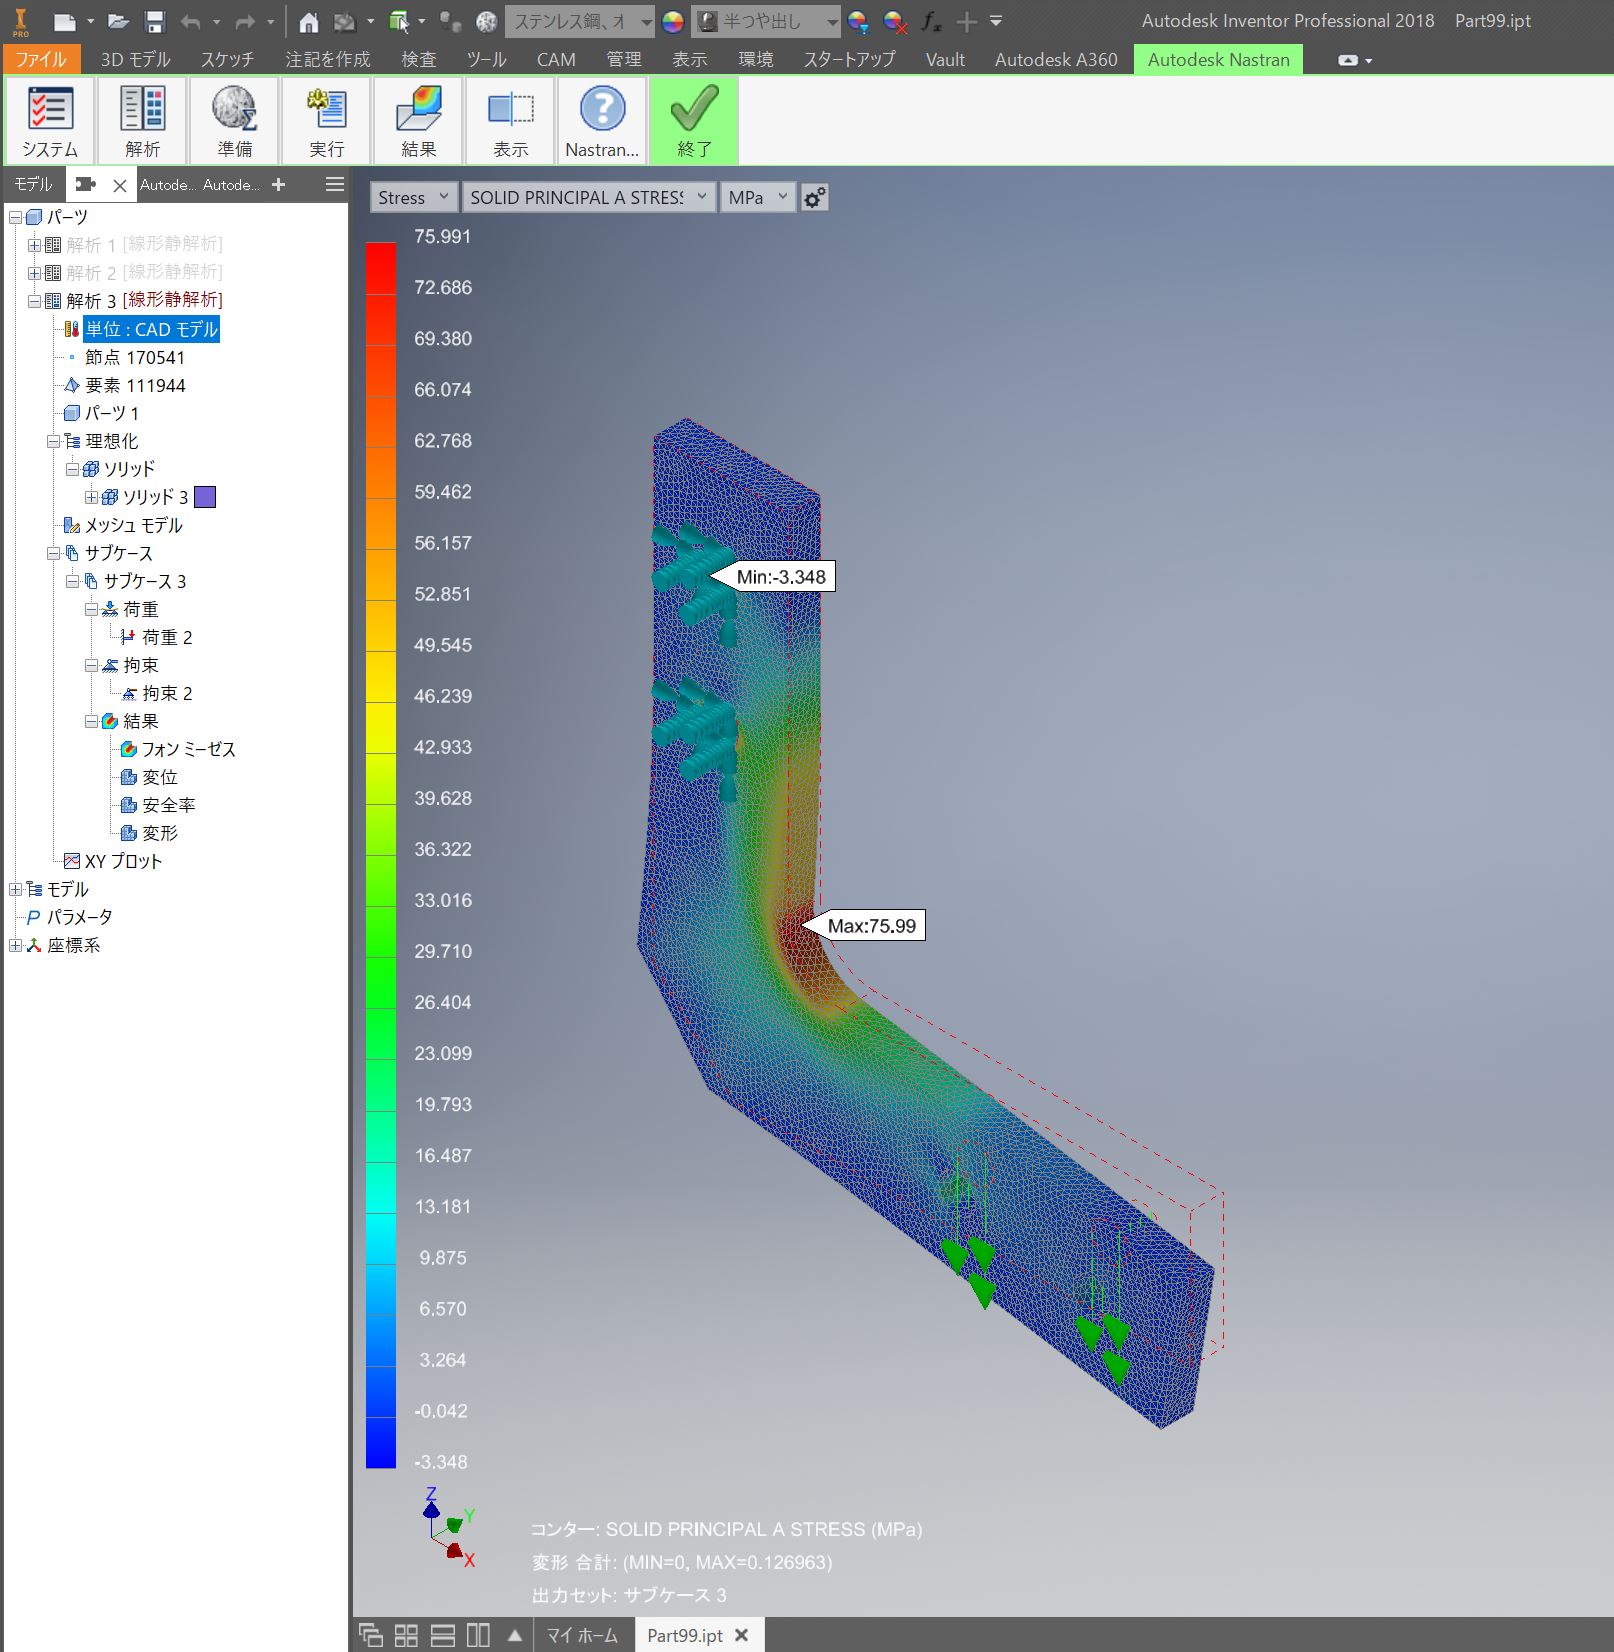Expand the 解析 1 tree node

(34, 245)
